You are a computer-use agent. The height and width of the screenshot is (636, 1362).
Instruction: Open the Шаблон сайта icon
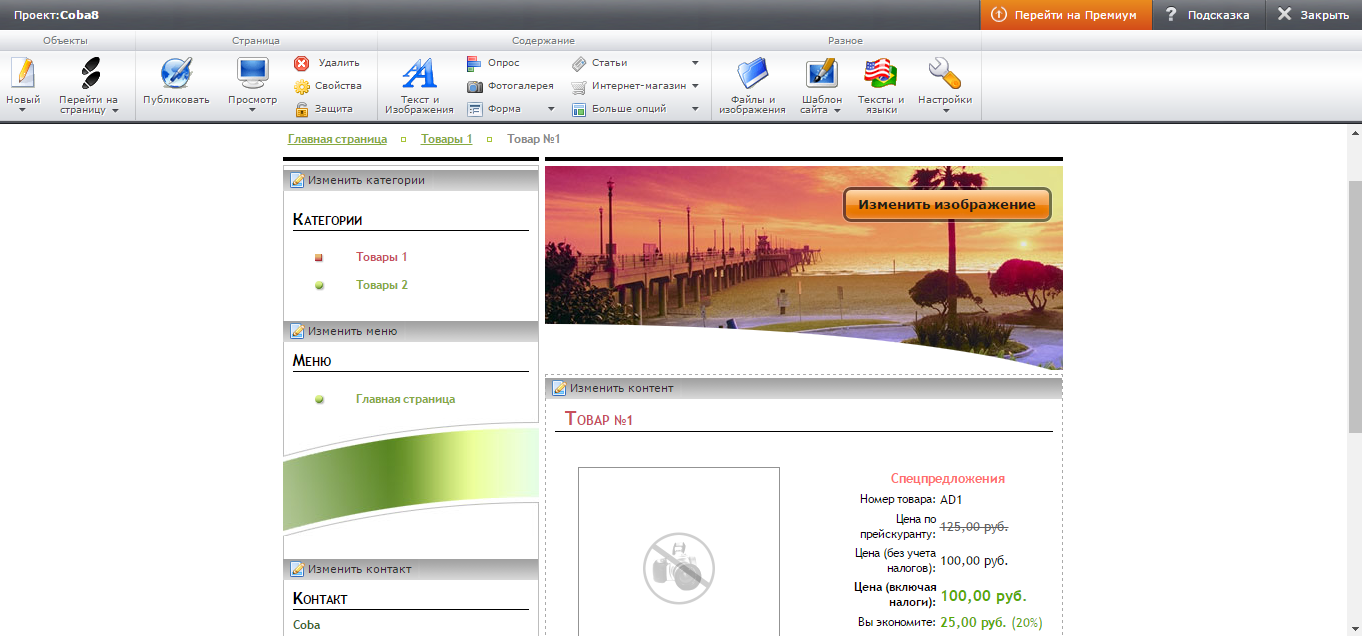[x=821, y=73]
